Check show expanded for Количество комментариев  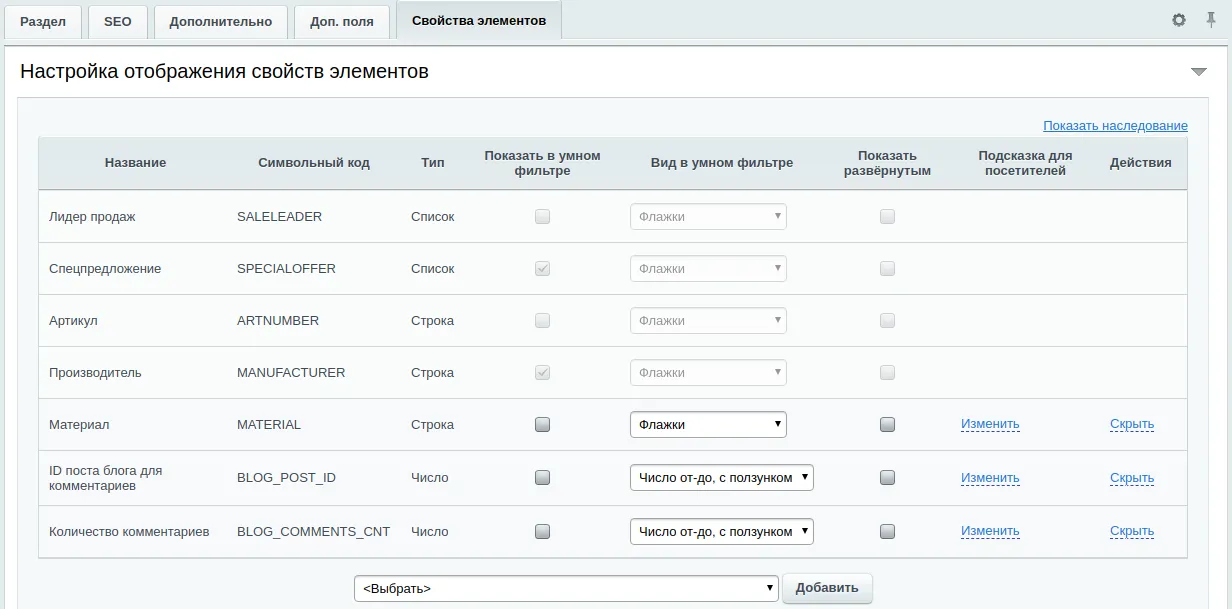(x=887, y=531)
